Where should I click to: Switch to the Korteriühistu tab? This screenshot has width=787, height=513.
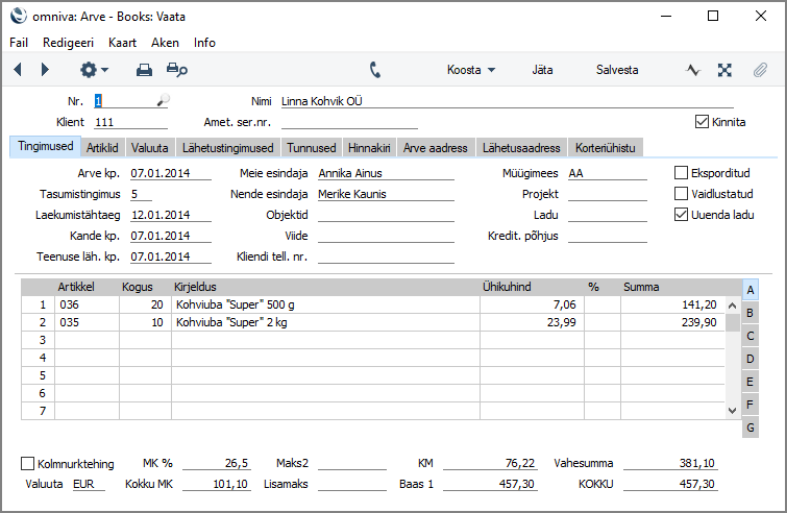click(x=605, y=148)
